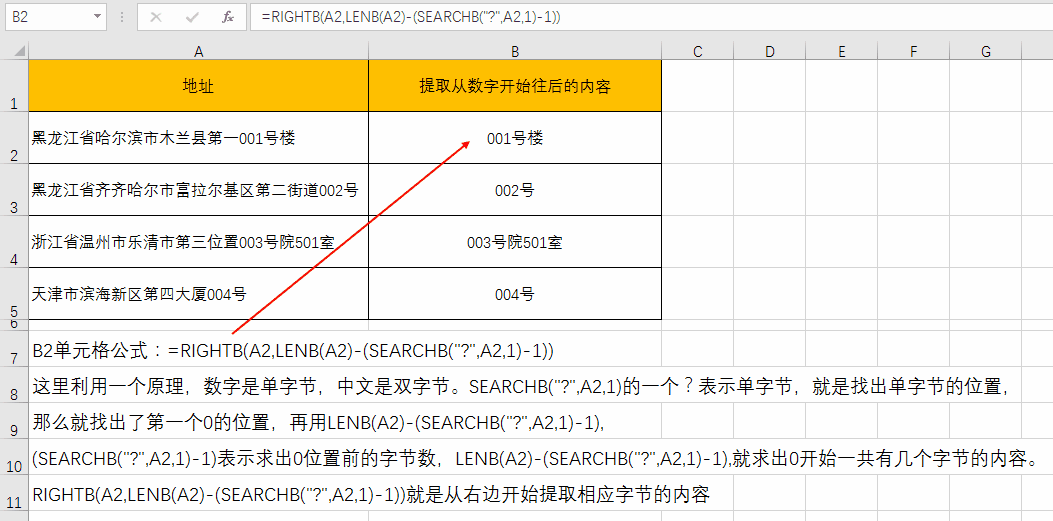Click inside the formula bar input

[x=650, y=17]
